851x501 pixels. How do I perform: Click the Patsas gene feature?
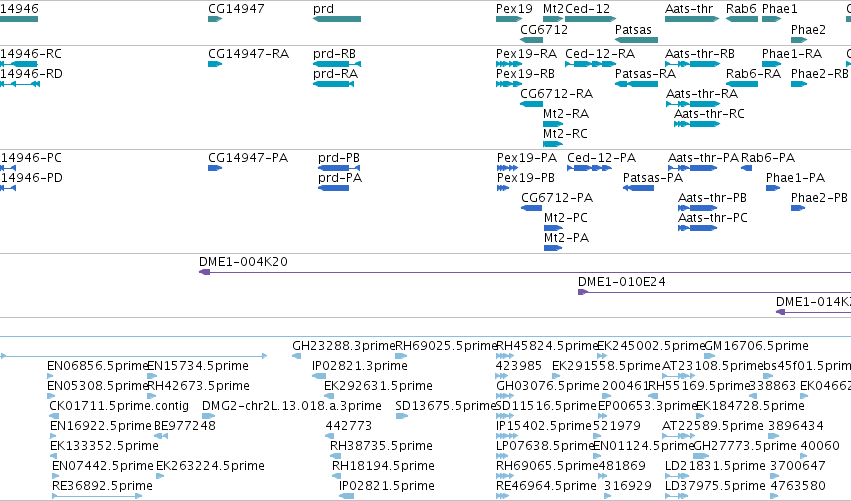pyautogui.click(x=636, y=40)
